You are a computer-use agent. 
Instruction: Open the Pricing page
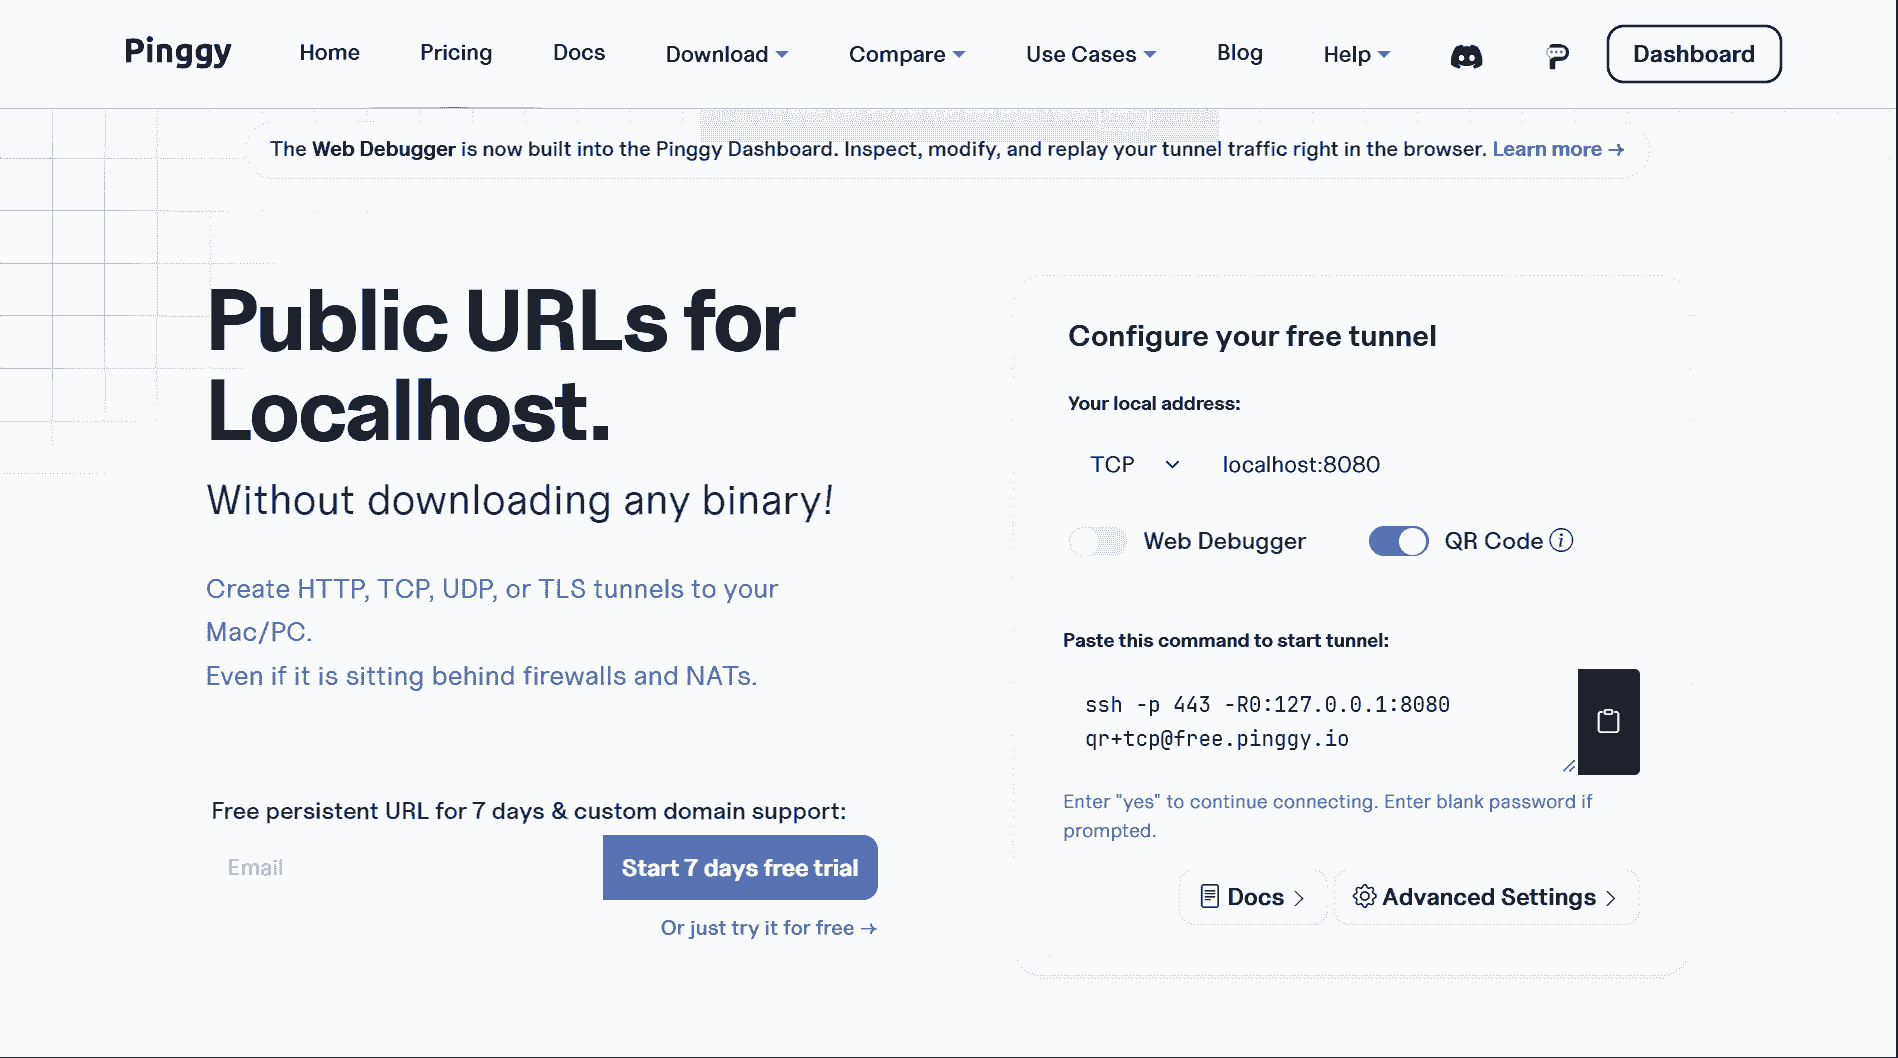point(456,52)
